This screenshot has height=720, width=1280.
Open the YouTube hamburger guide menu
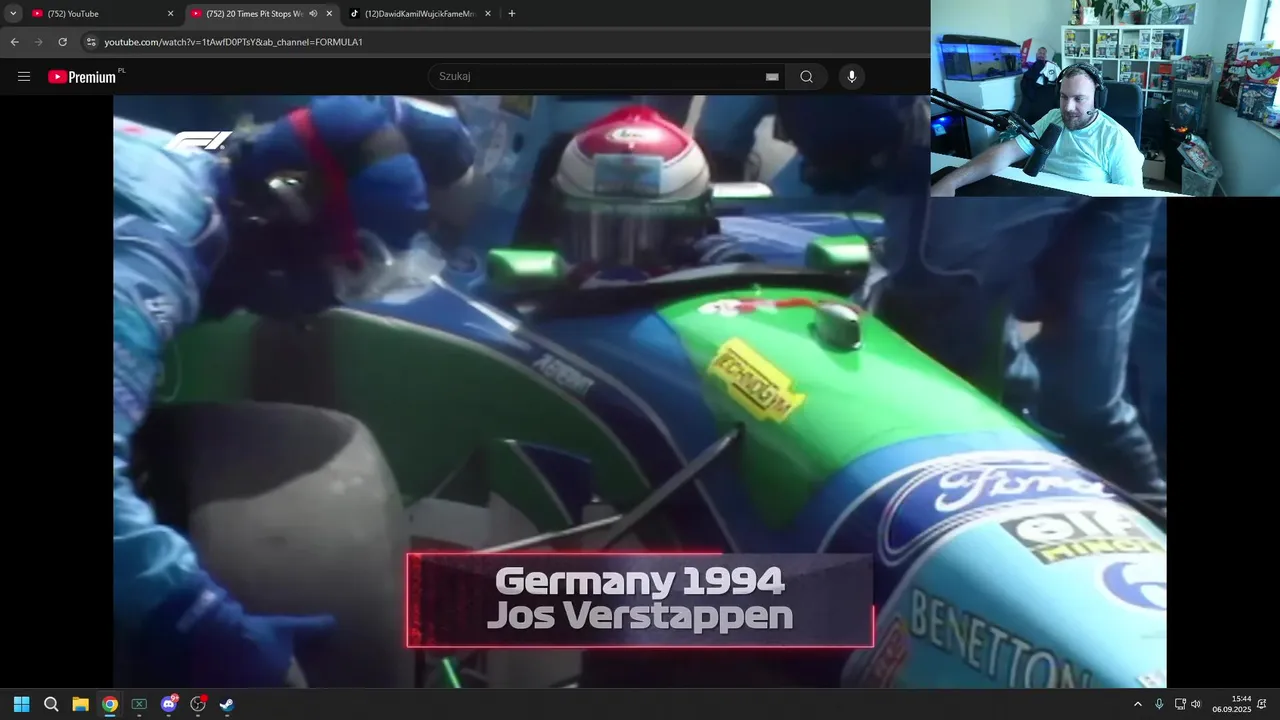24,77
